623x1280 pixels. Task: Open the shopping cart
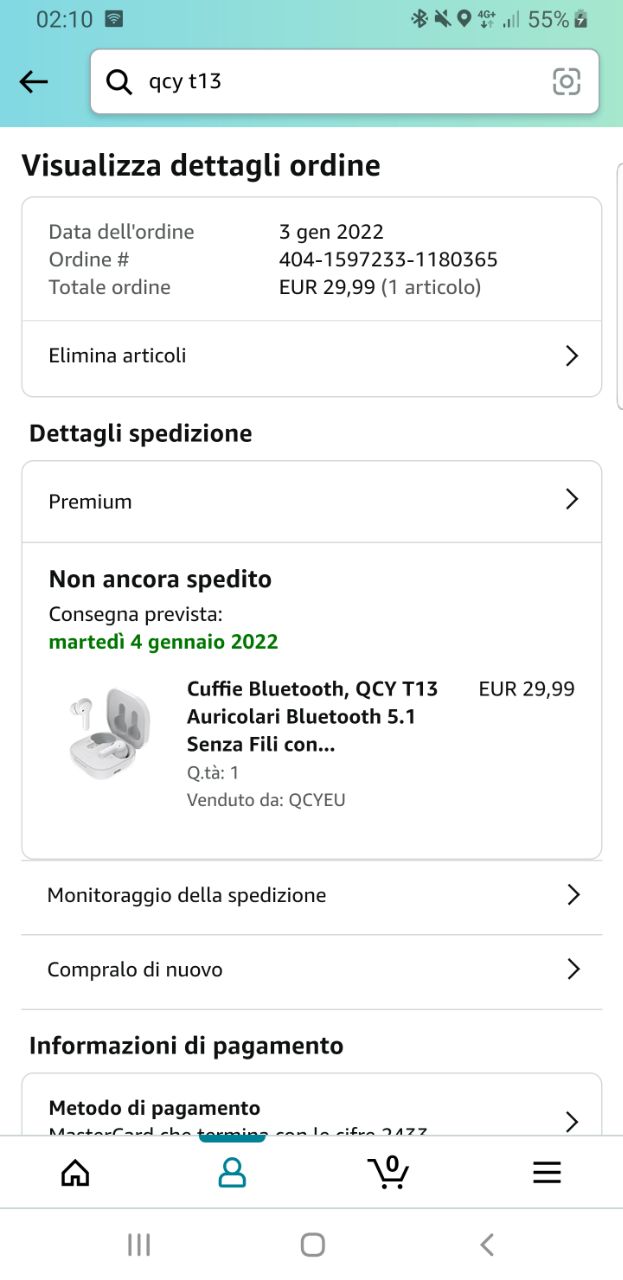388,1172
